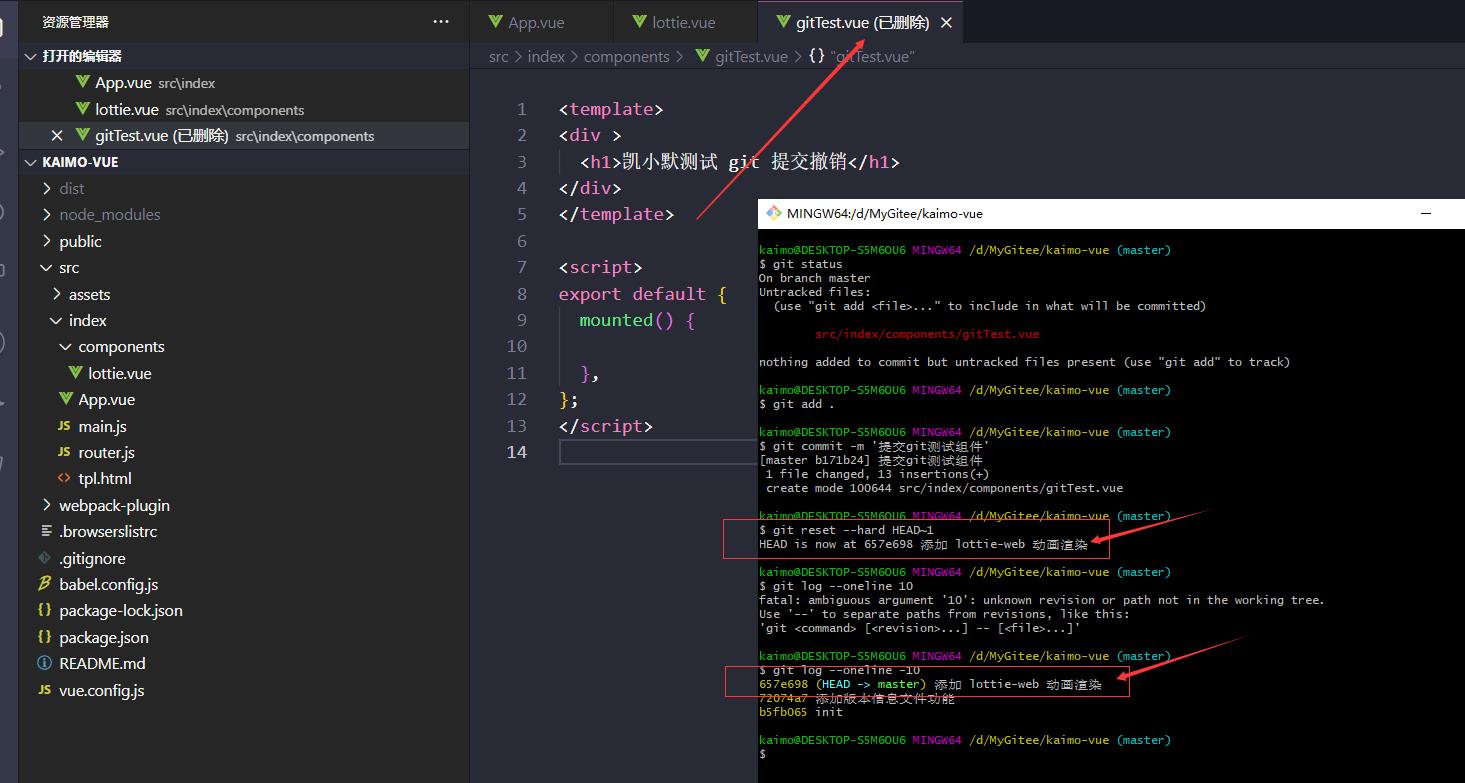Click the braces icon beside package.json
Image resolution: width=1465 pixels, height=783 pixels.
pyautogui.click(x=44, y=637)
